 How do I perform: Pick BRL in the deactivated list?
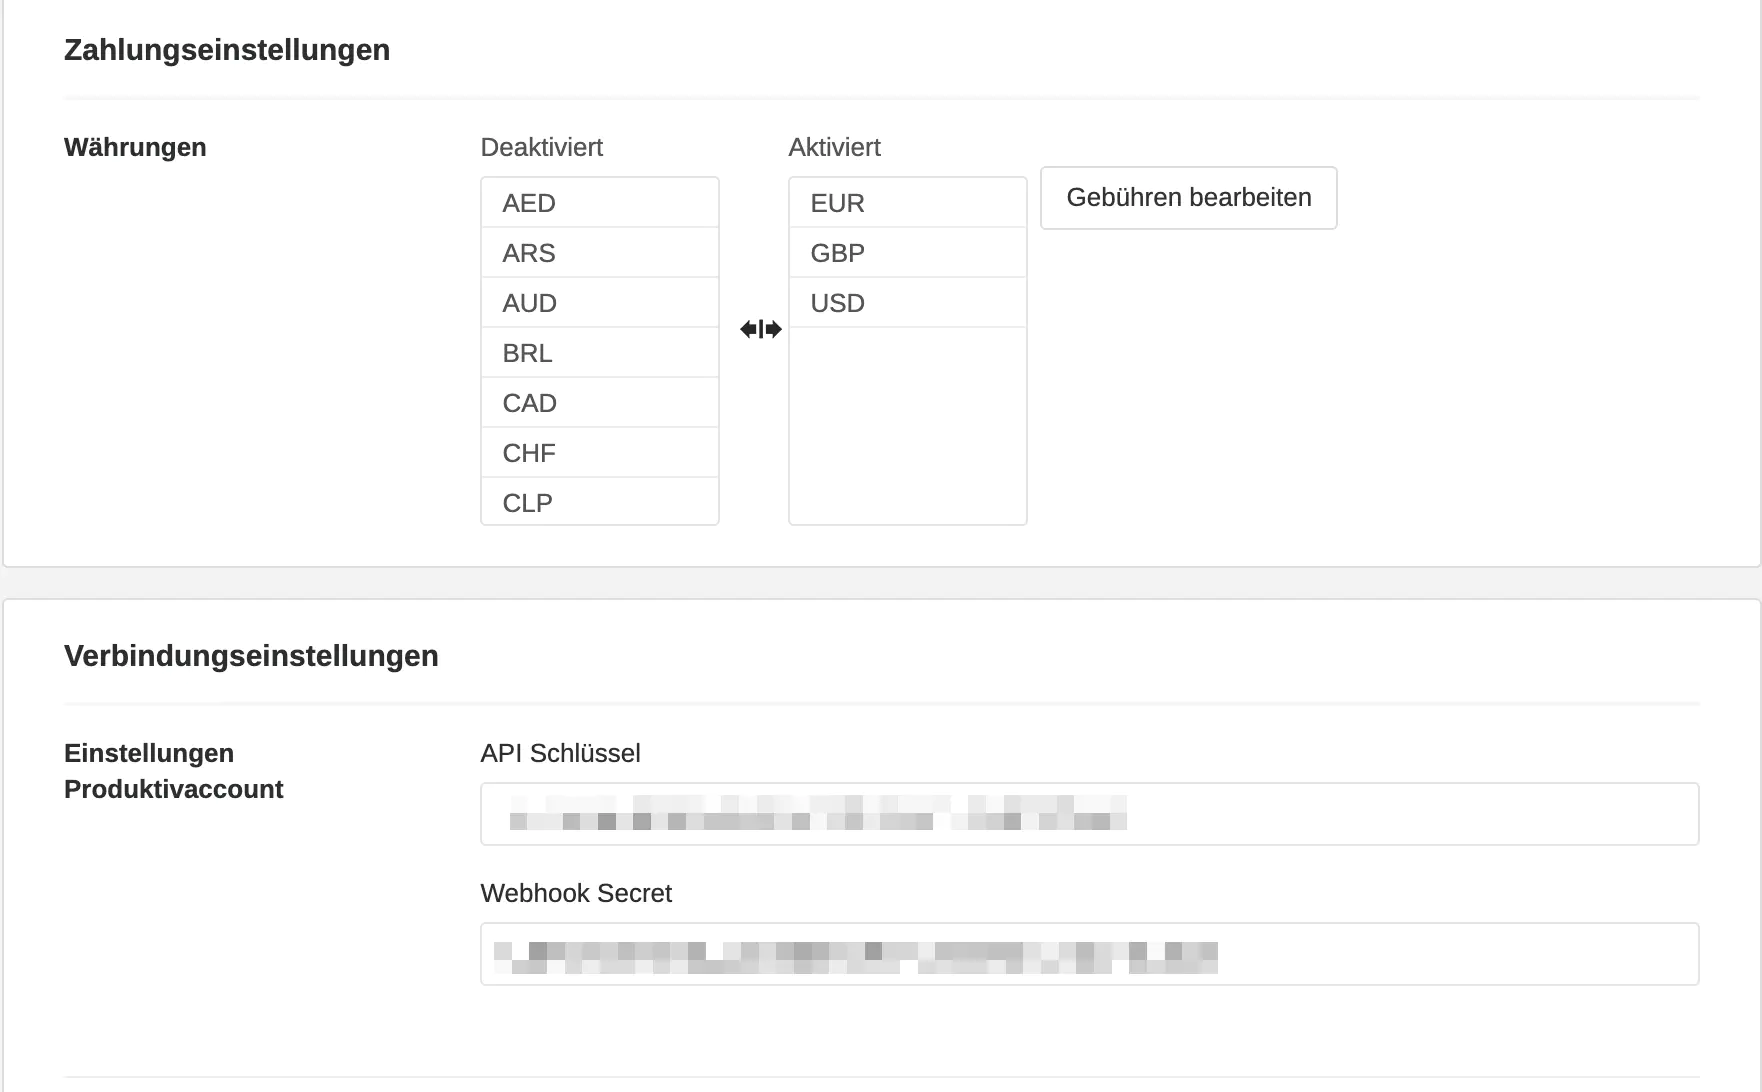(x=599, y=353)
